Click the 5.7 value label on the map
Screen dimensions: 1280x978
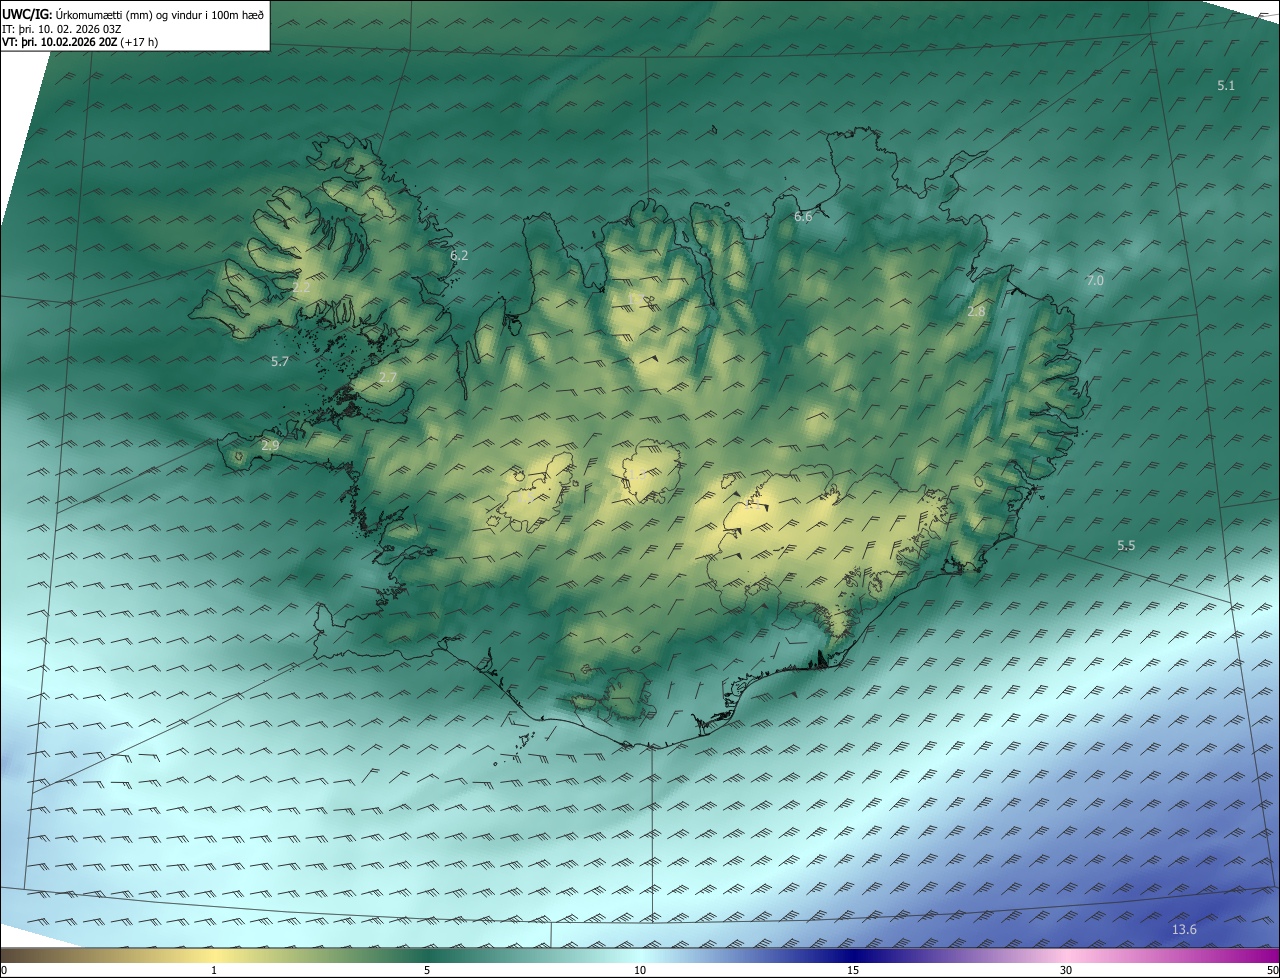click(280, 362)
